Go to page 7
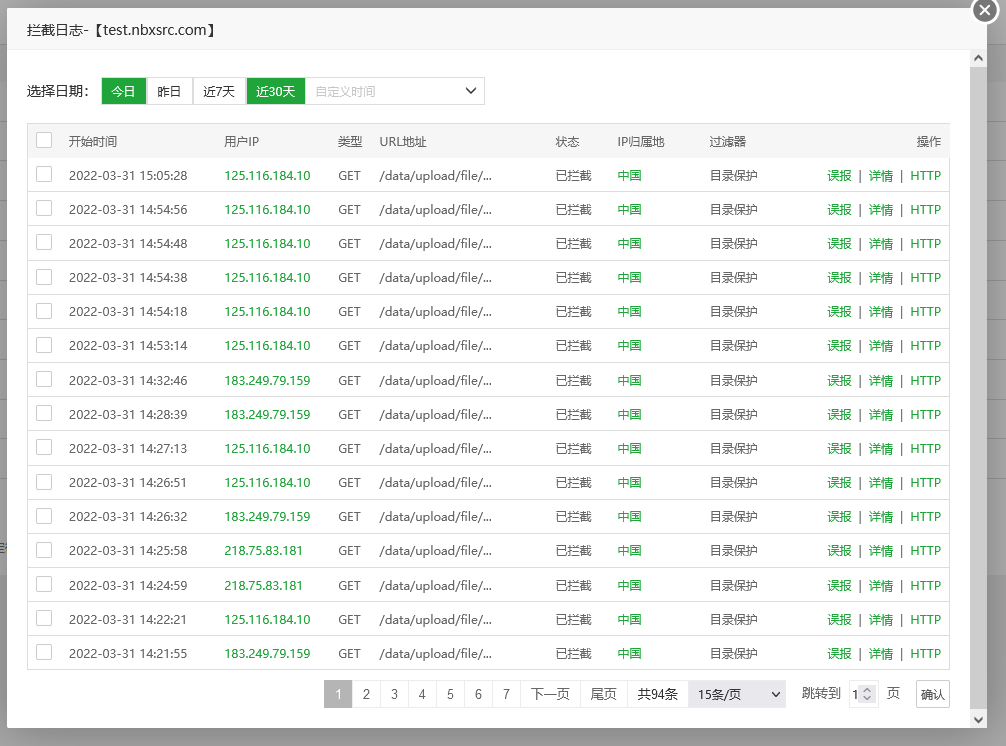 point(506,694)
